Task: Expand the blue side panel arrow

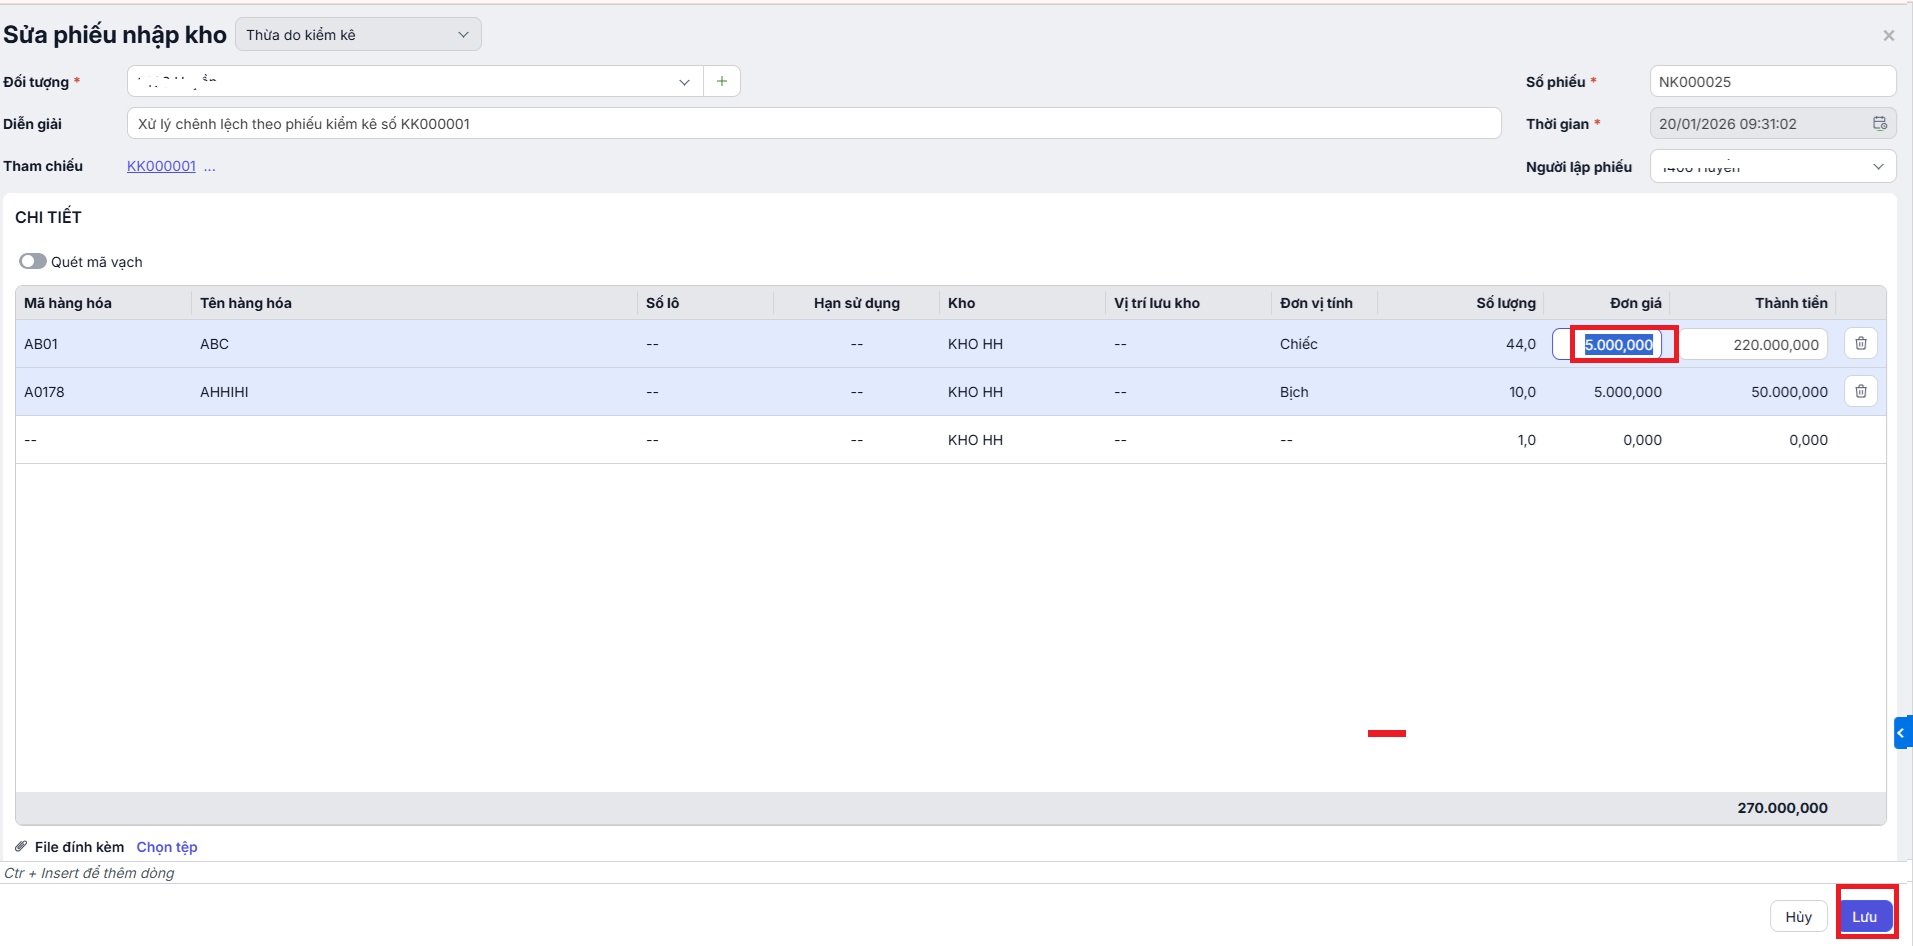Action: [1902, 733]
